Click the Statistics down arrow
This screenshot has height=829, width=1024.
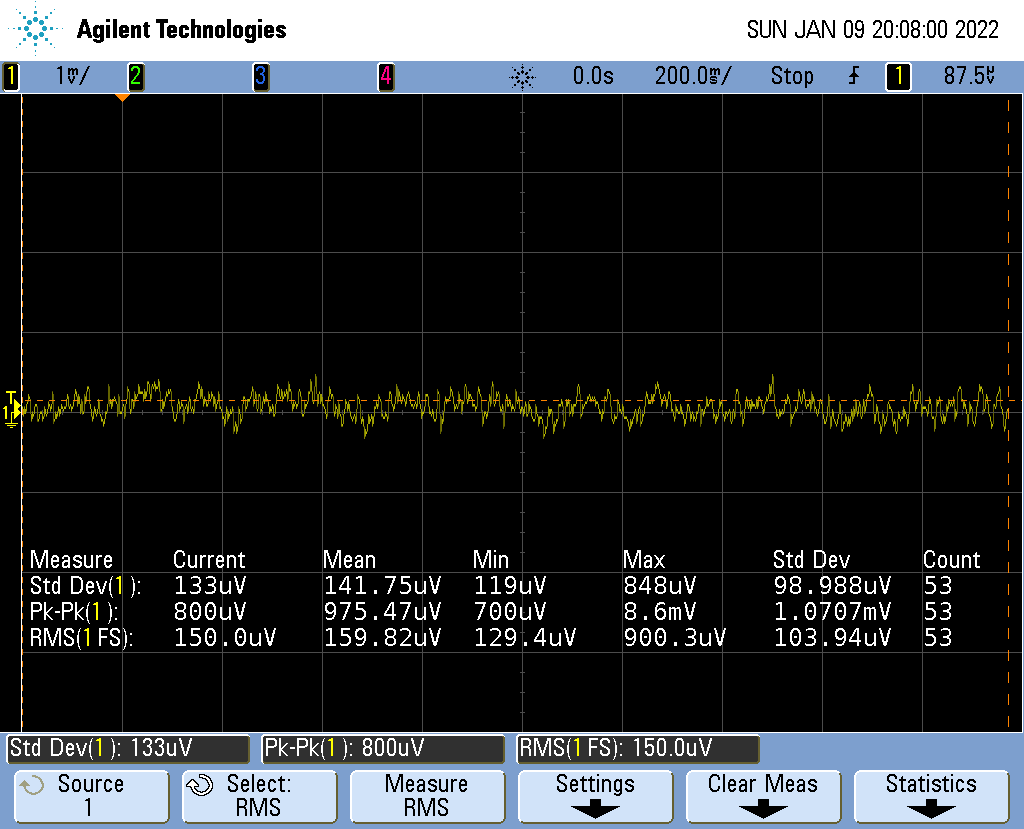pyautogui.click(x=931, y=810)
